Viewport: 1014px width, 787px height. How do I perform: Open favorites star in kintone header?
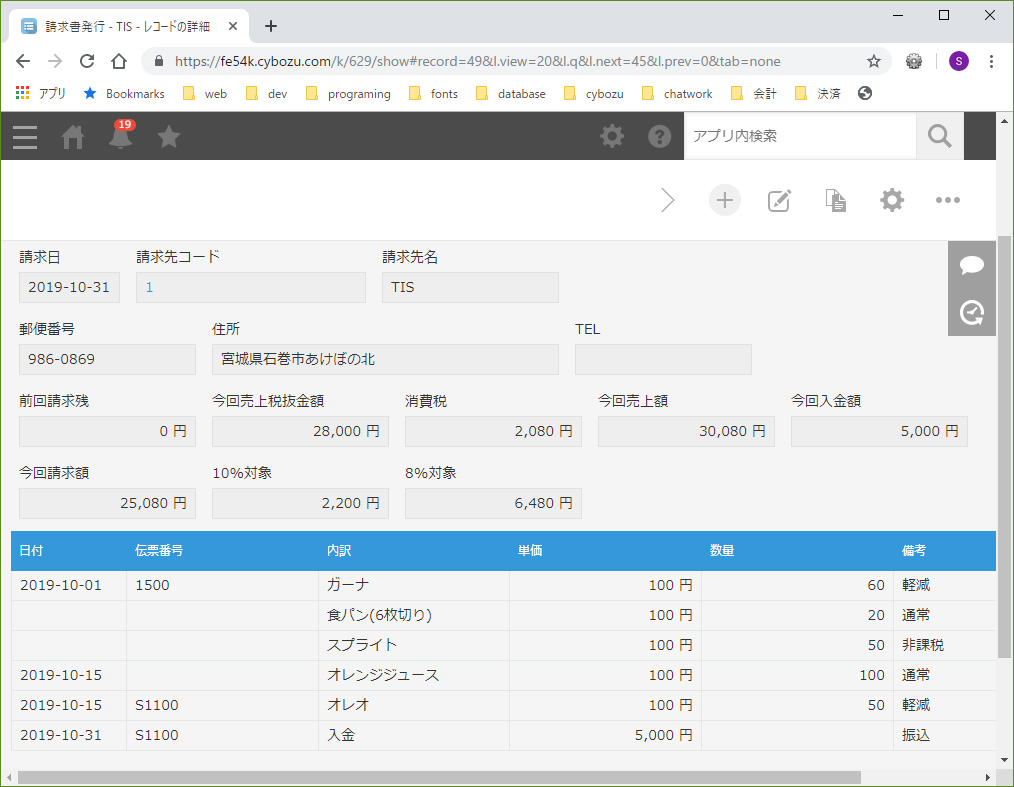point(169,136)
